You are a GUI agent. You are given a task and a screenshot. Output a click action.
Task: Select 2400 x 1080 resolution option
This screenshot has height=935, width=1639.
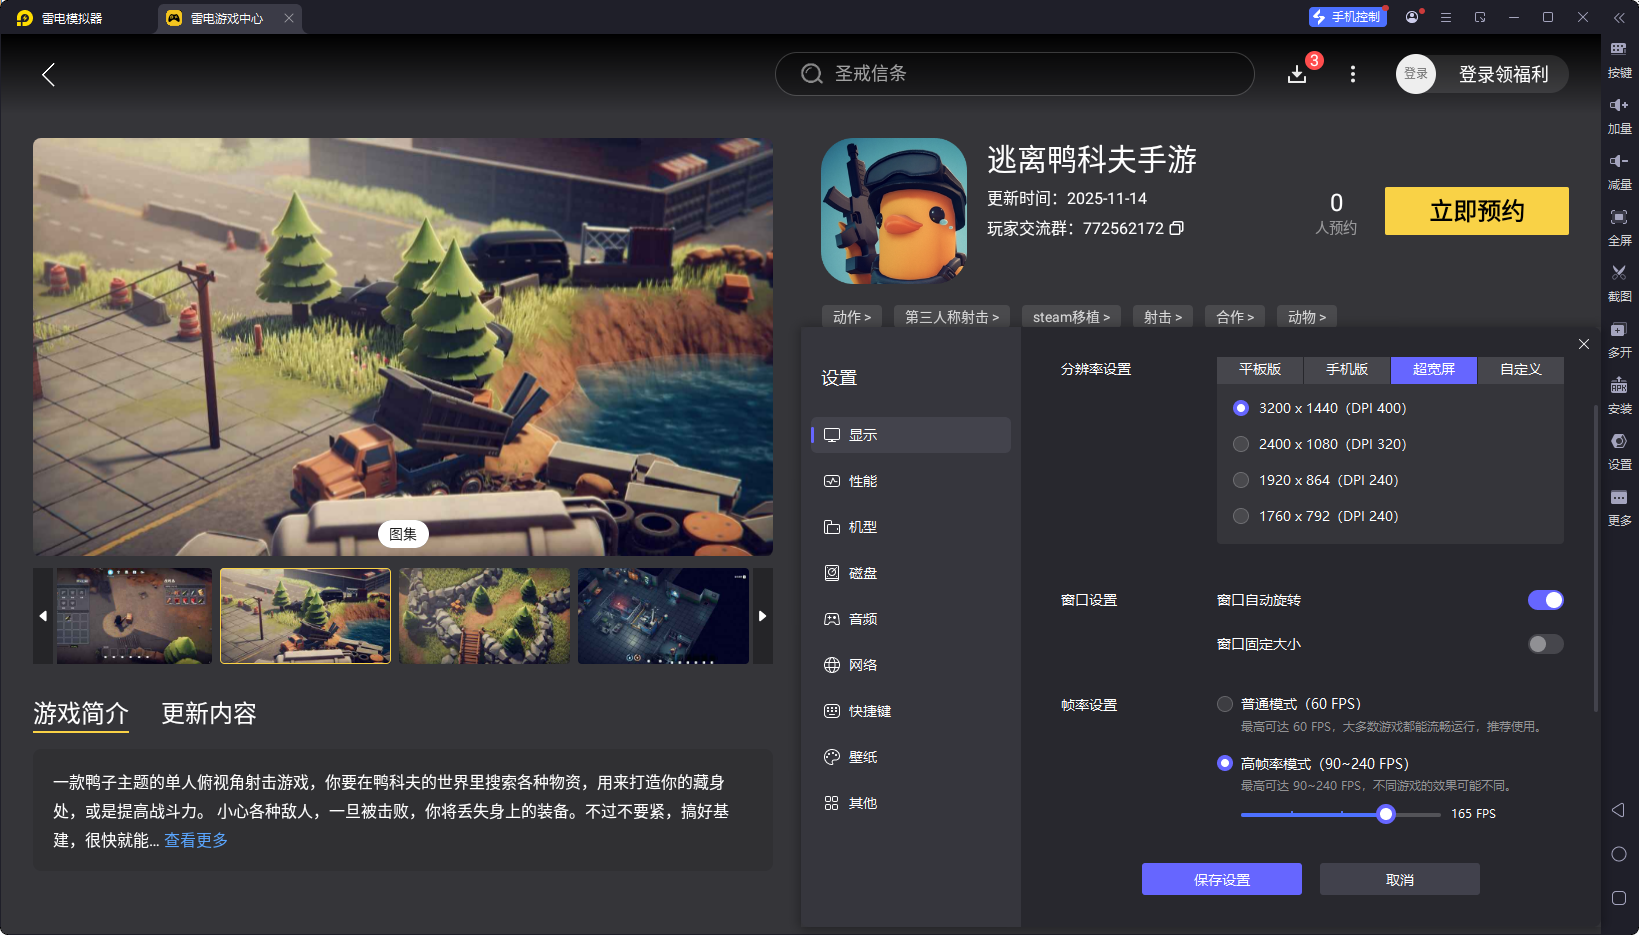coord(1241,444)
